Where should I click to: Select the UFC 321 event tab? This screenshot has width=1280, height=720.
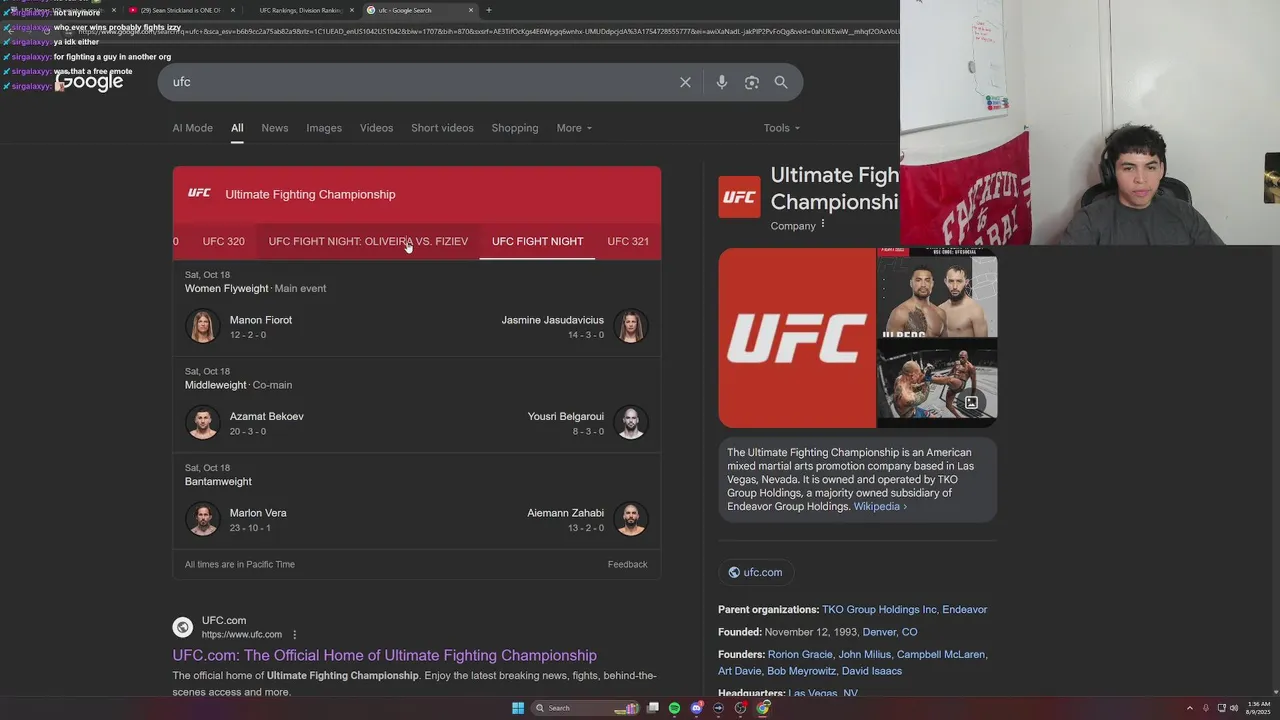[x=628, y=241]
